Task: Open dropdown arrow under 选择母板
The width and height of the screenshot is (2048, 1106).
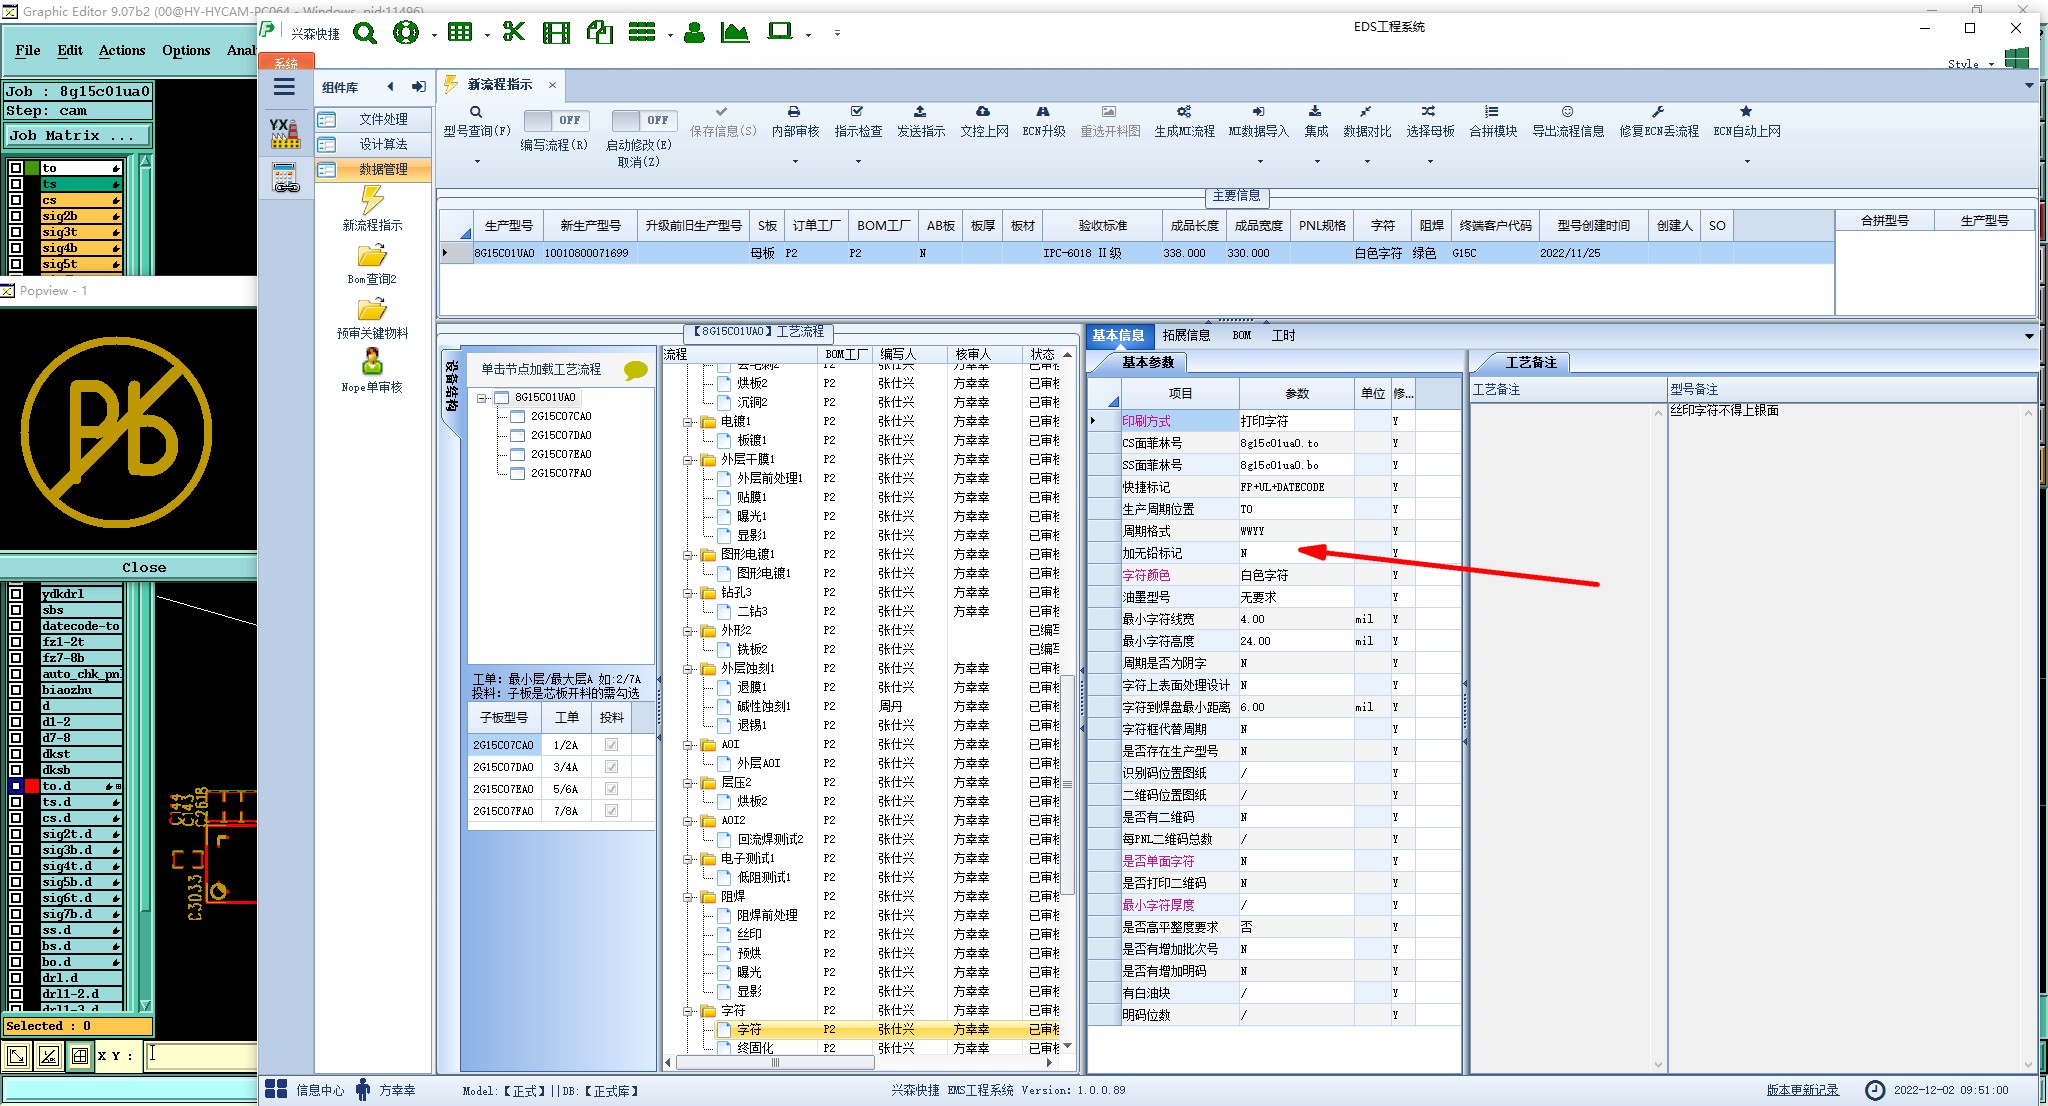Action: pos(1430,161)
